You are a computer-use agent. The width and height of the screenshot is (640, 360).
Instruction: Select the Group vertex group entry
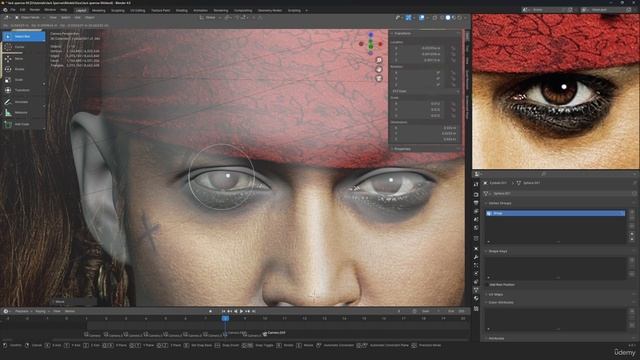coord(555,213)
